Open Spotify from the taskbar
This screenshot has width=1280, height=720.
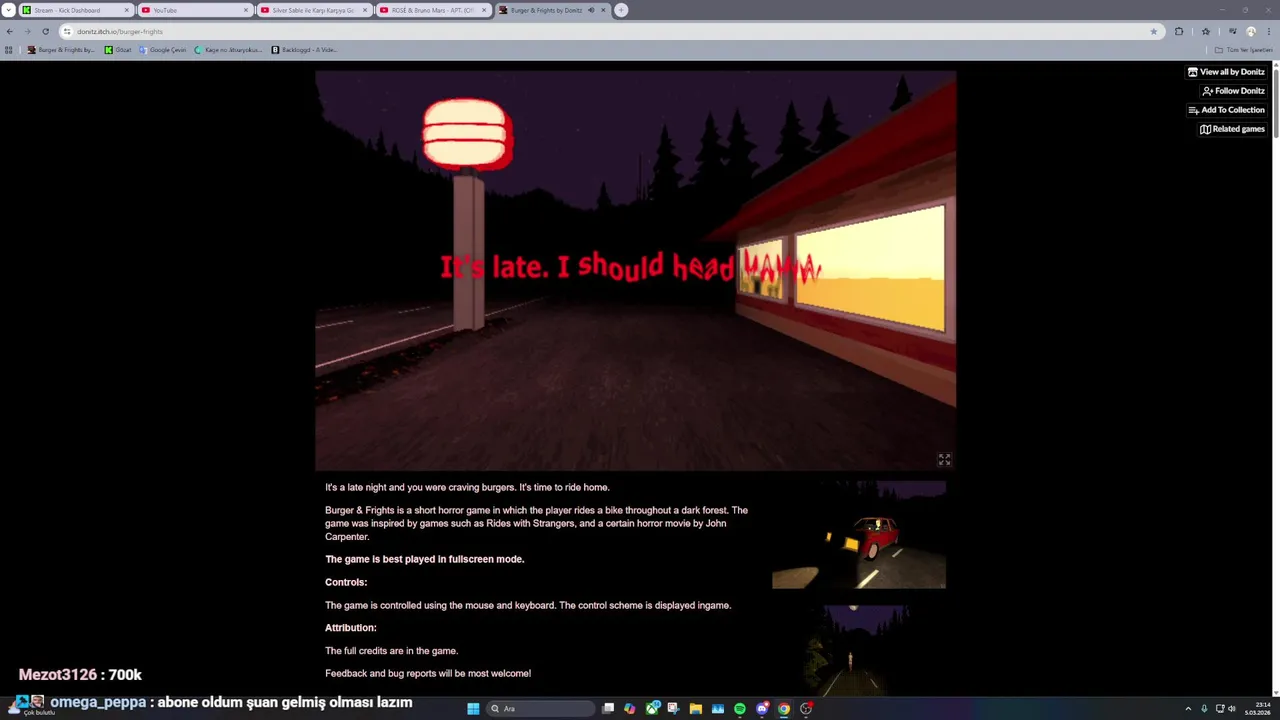click(739, 709)
